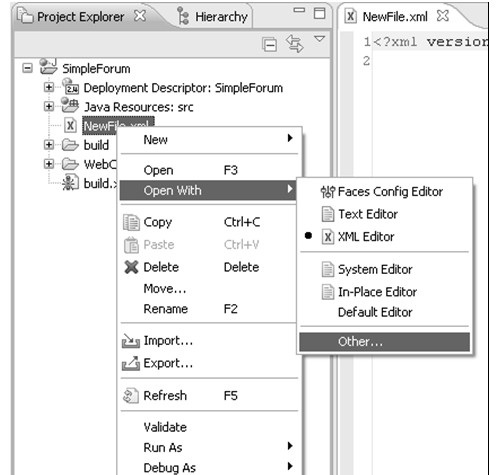503x475 pixels.
Task: Click the Collapse All toolbar icon
Action: pyautogui.click(x=269, y=44)
